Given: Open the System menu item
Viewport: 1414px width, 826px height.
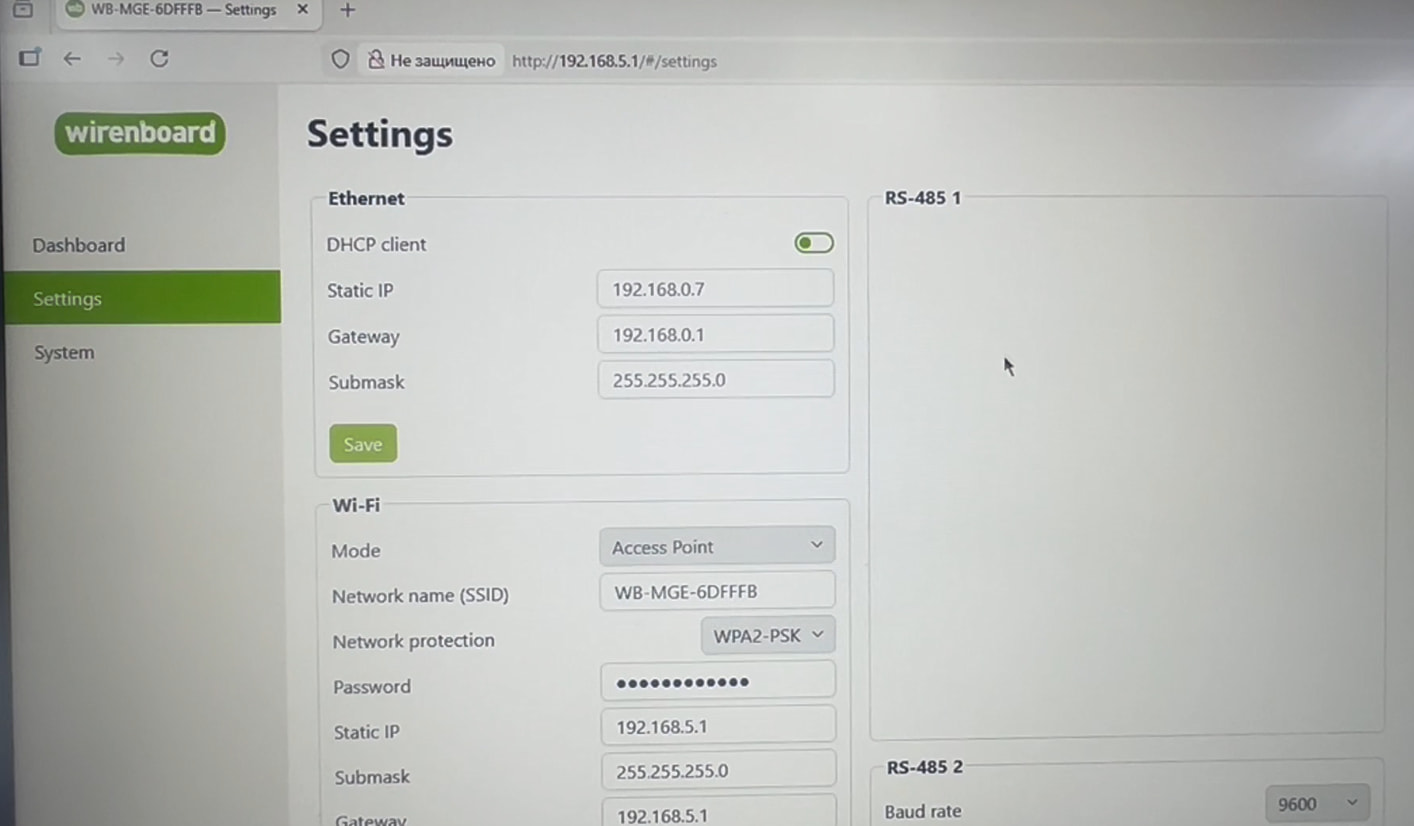Looking at the screenshot, I should coord(64,352).
